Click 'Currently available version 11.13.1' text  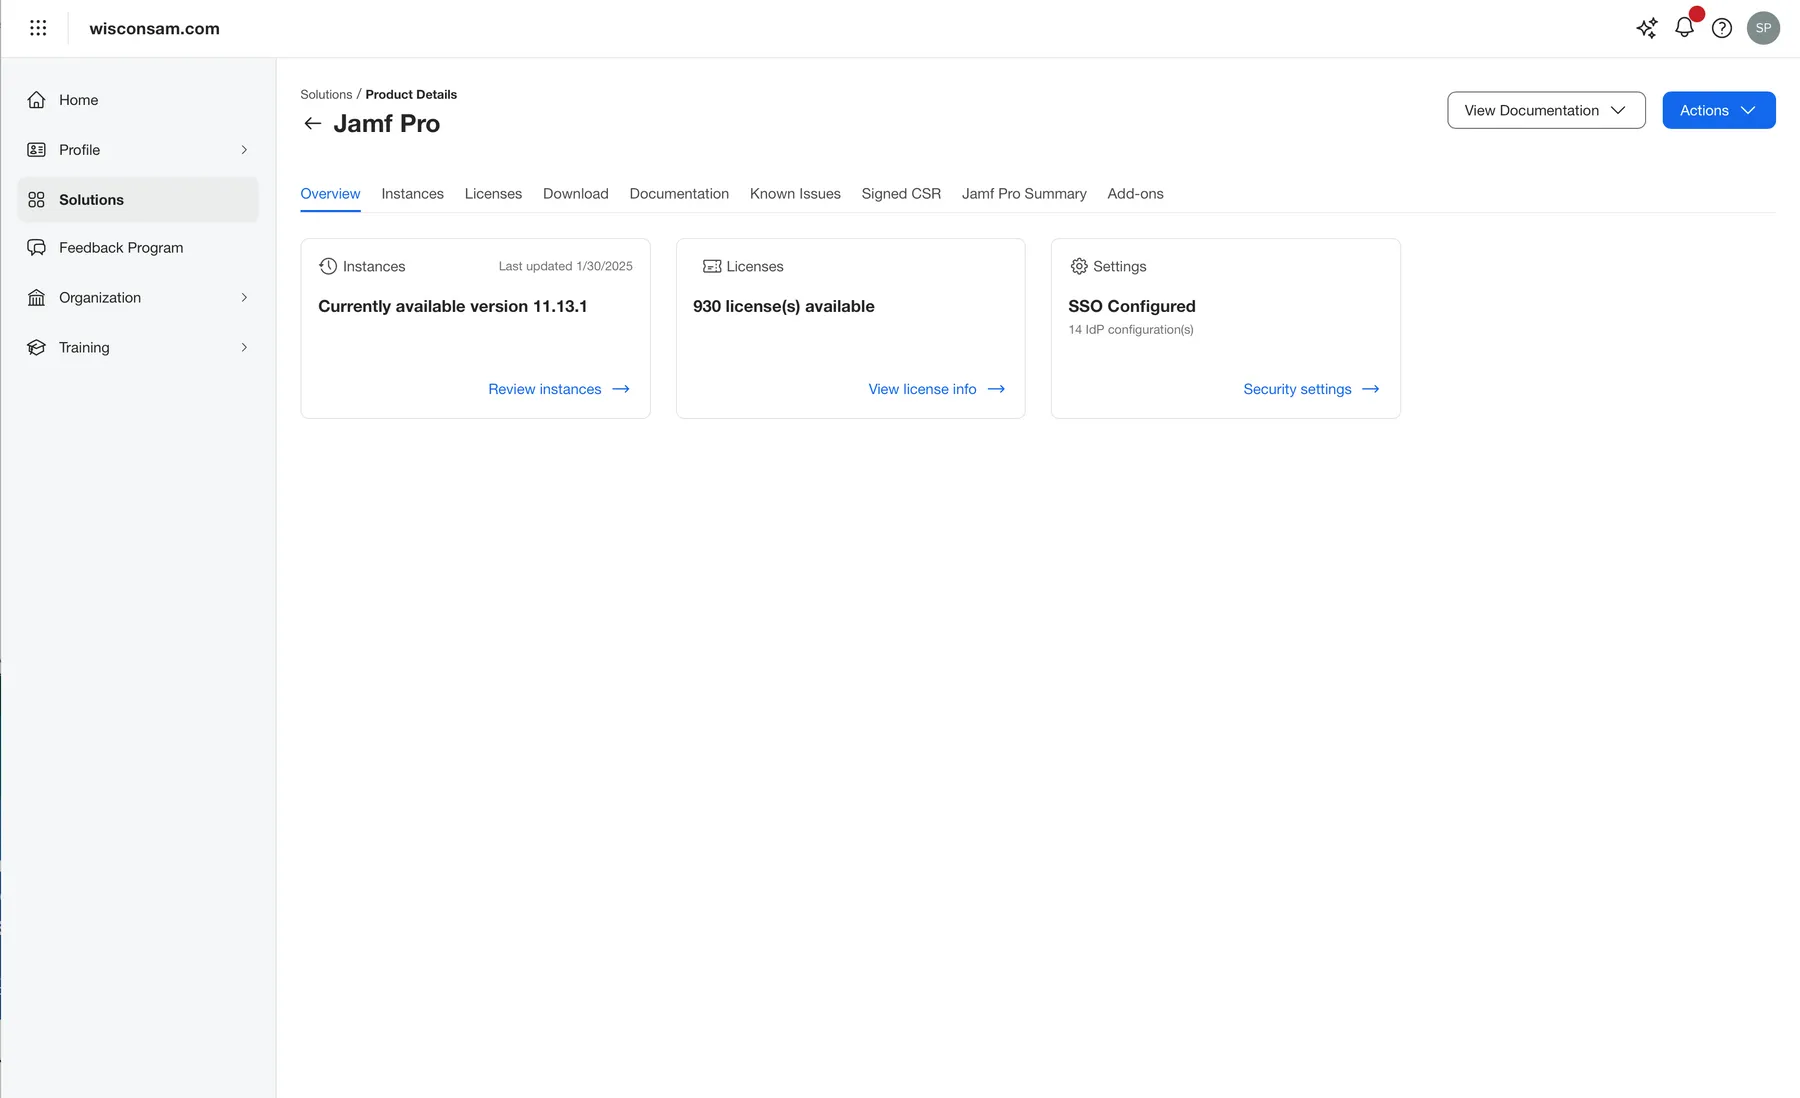point(453,306)
